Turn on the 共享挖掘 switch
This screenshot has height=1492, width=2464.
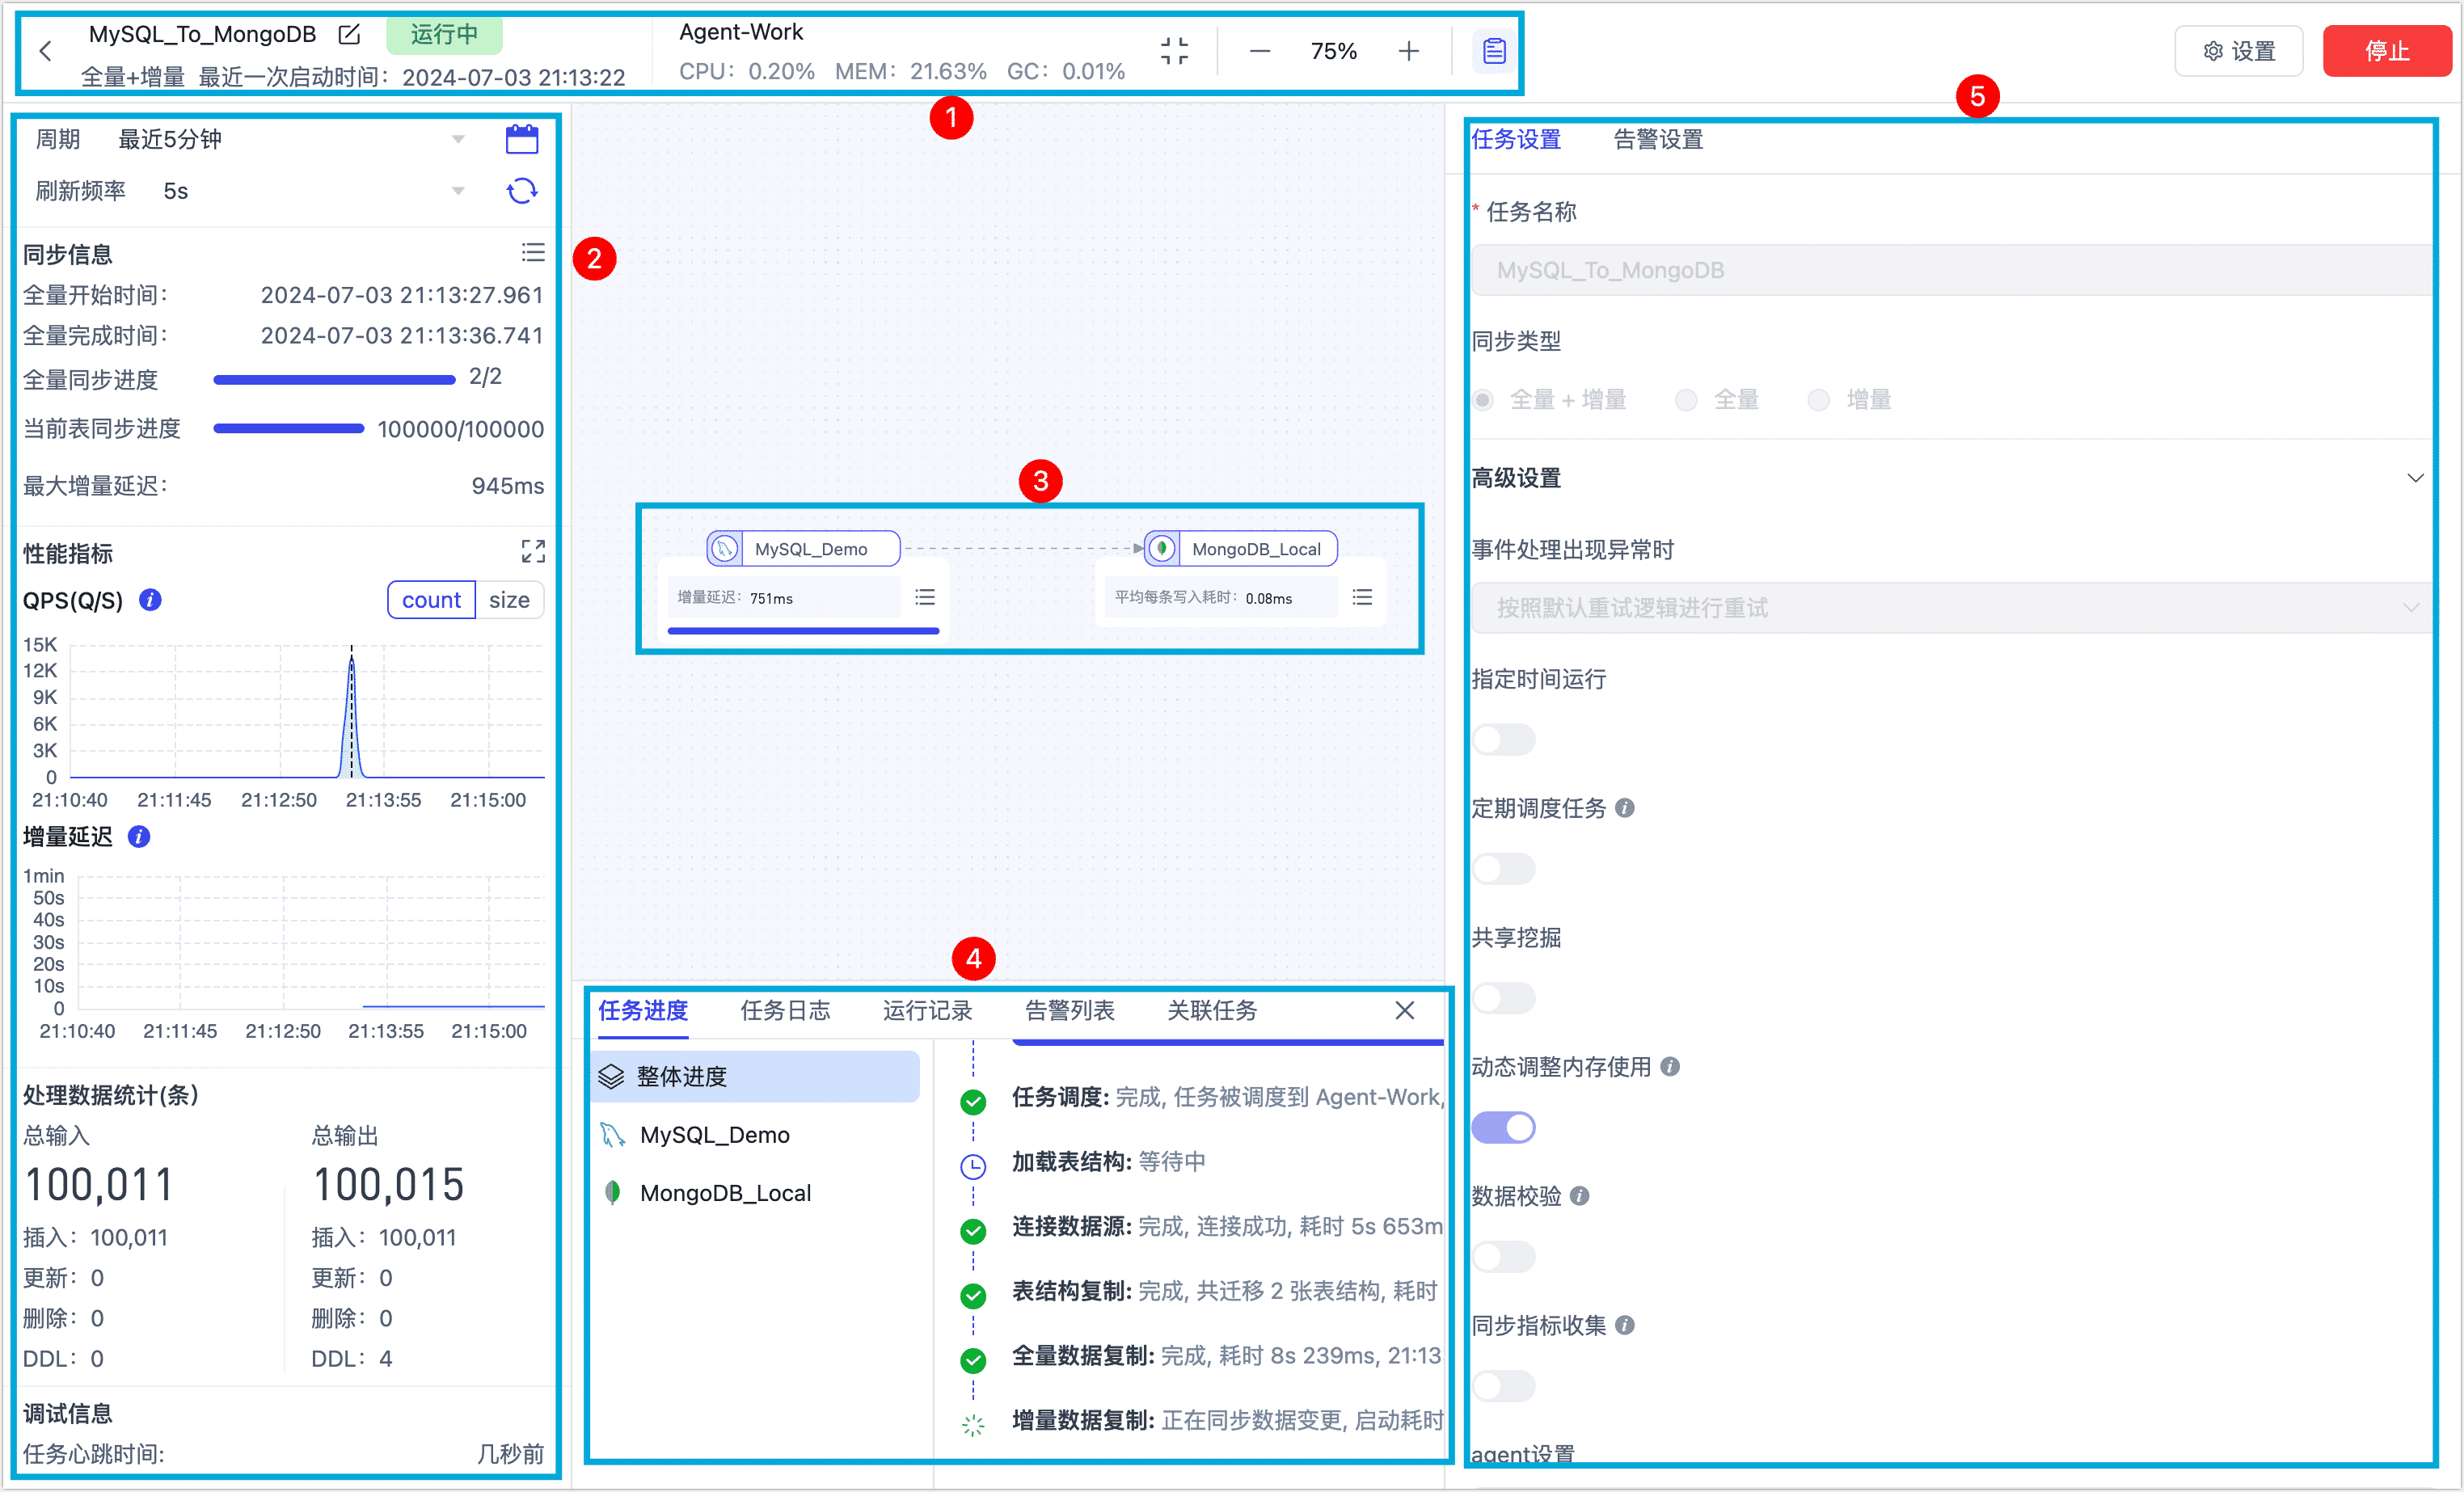pos(1503,998)
